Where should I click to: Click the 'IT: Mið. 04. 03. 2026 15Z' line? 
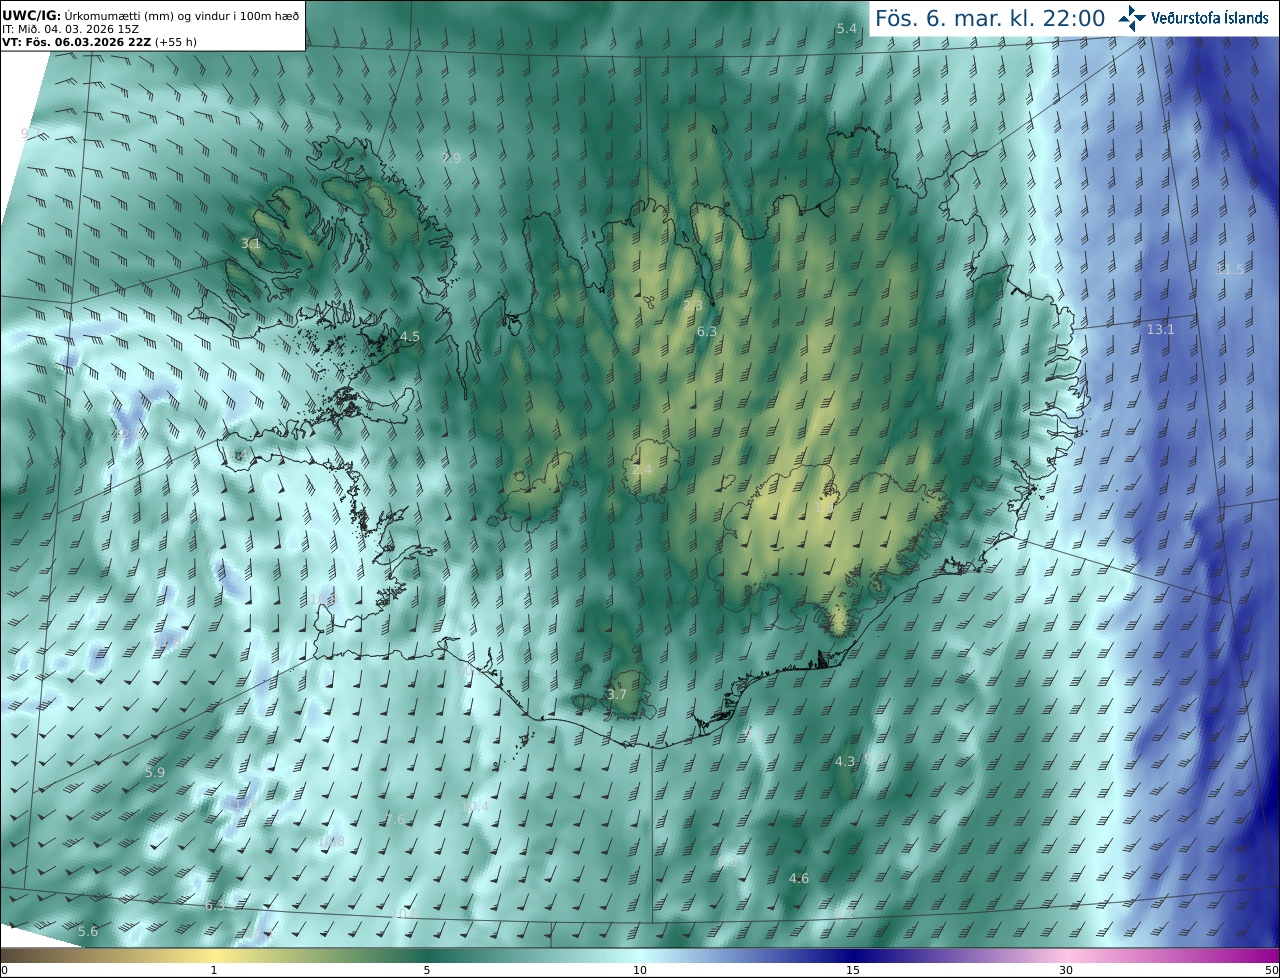pos(71,29)
